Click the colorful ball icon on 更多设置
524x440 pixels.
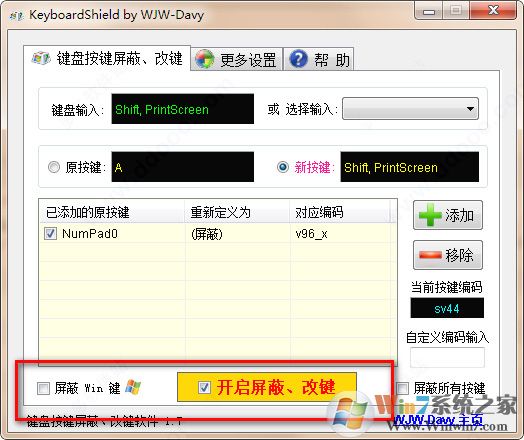click(x=204, y=59)
